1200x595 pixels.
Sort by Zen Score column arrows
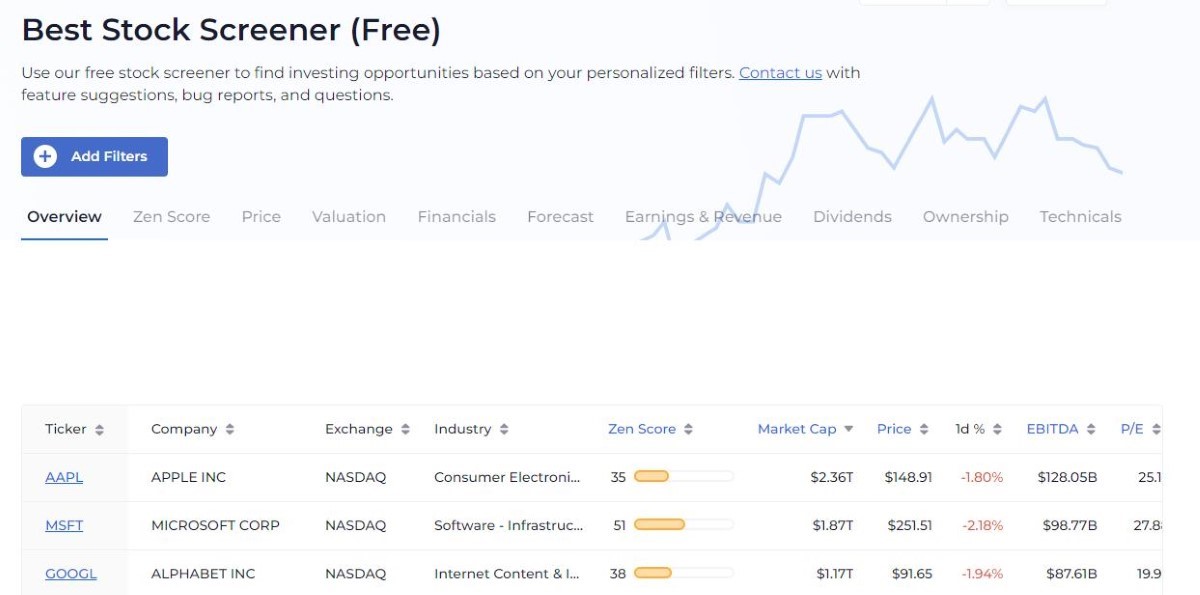(689, 429)
